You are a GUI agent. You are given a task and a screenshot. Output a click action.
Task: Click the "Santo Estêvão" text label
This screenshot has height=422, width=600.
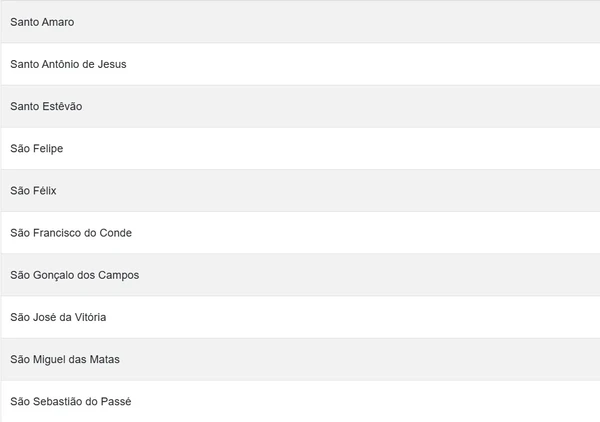47,106
